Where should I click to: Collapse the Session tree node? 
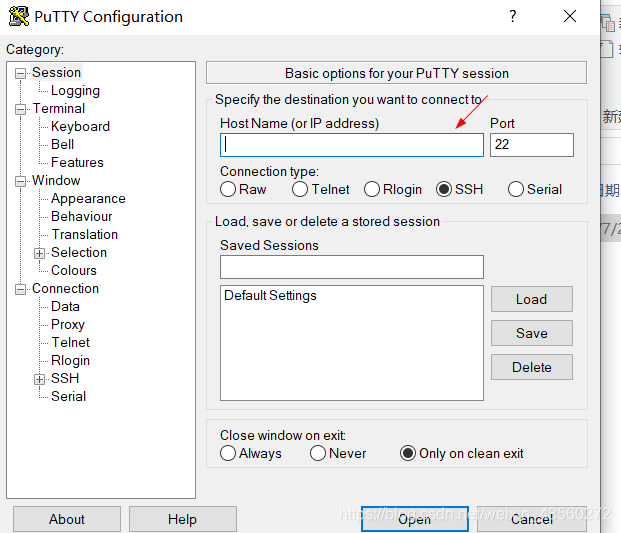pos(20,73)
